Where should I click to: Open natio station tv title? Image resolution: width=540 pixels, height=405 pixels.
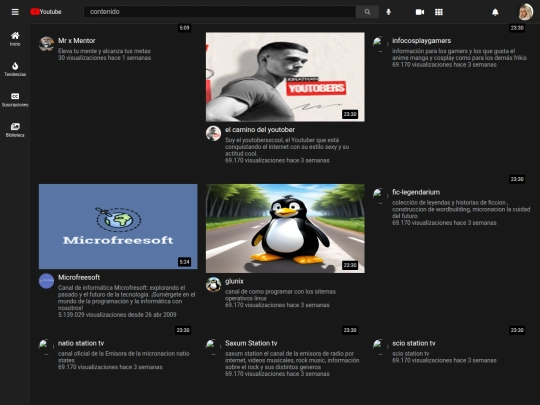pos(81,343)
